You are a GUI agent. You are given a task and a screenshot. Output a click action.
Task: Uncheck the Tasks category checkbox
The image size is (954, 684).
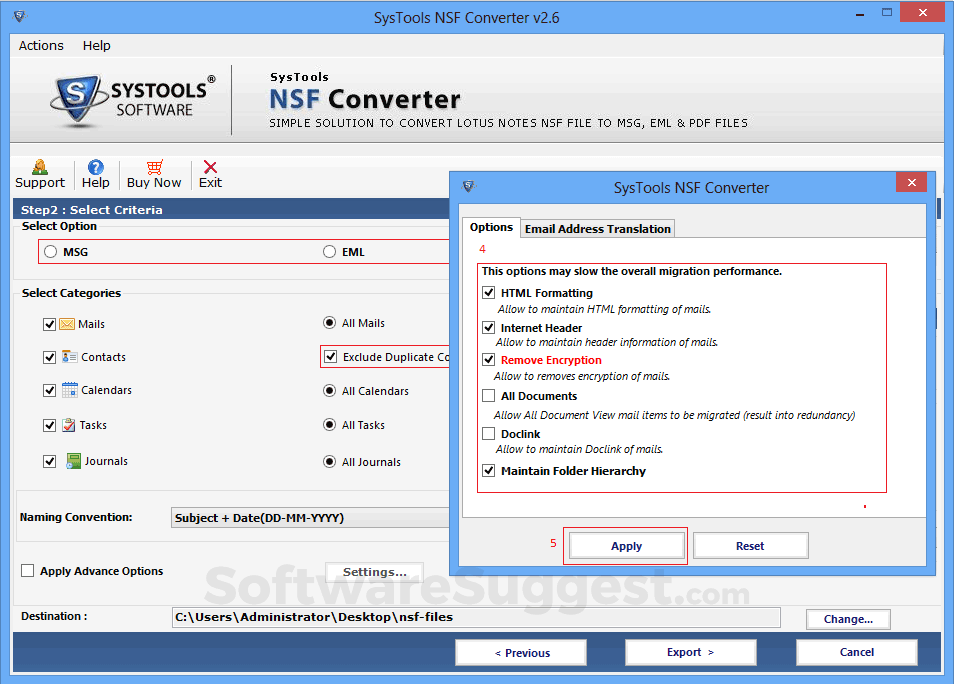click(50, 425)
